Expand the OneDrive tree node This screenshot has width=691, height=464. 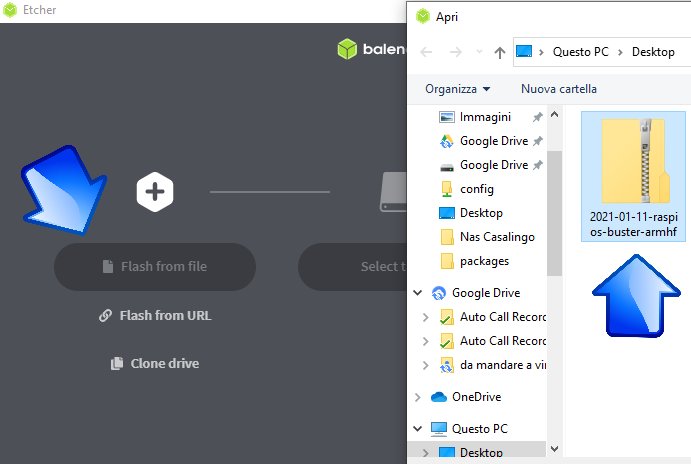(417, 397)
